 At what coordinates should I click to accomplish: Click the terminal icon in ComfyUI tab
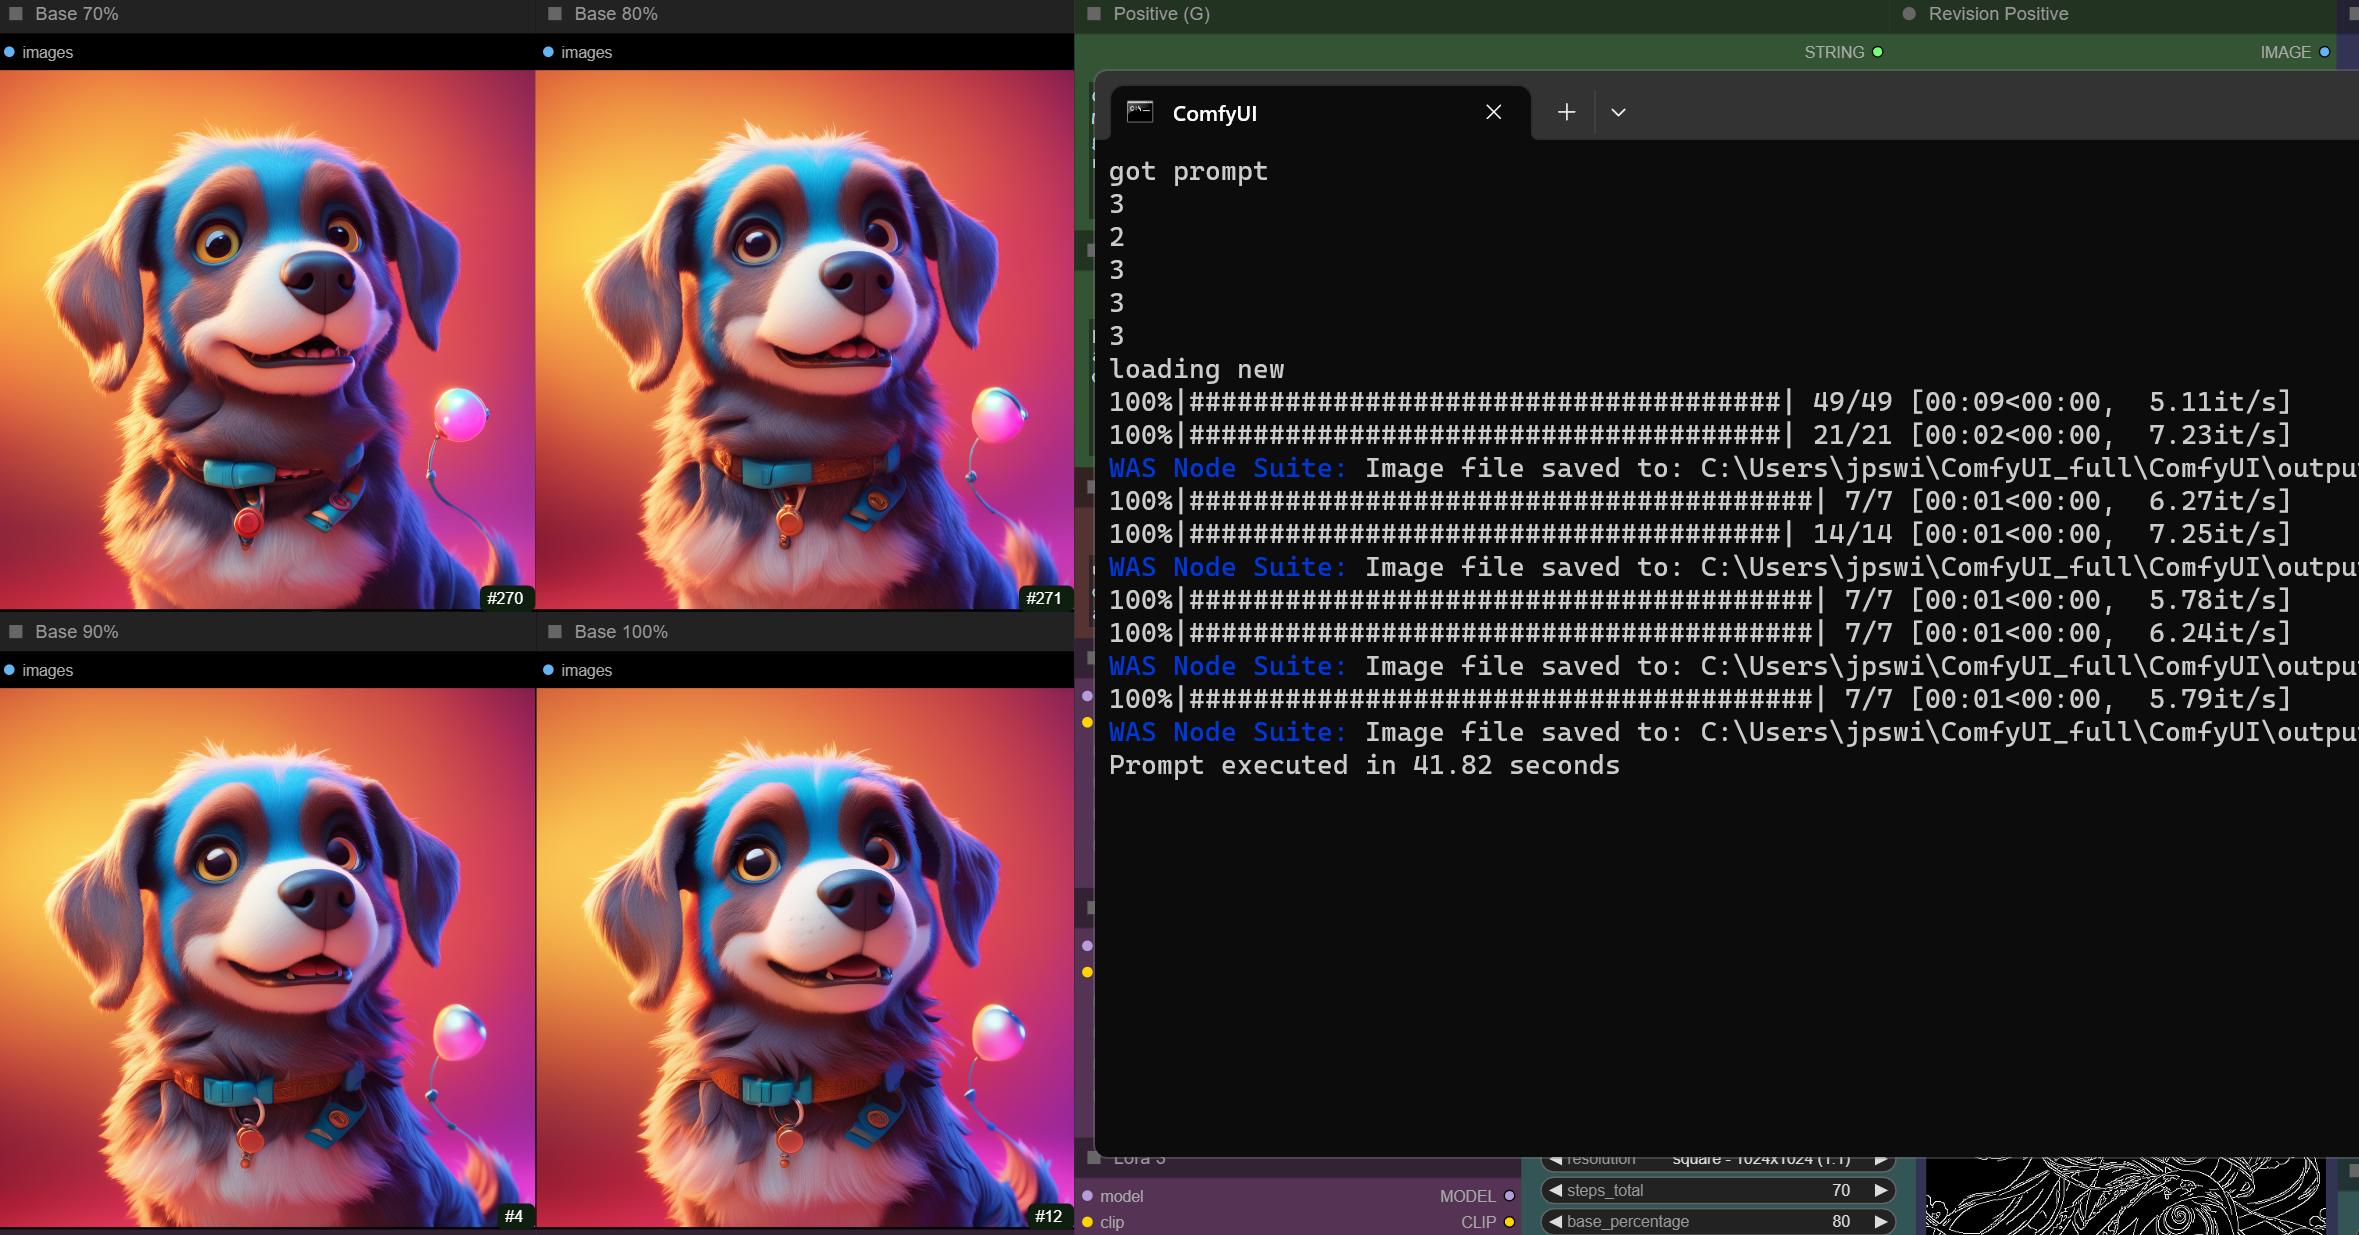click(1140, 112)
